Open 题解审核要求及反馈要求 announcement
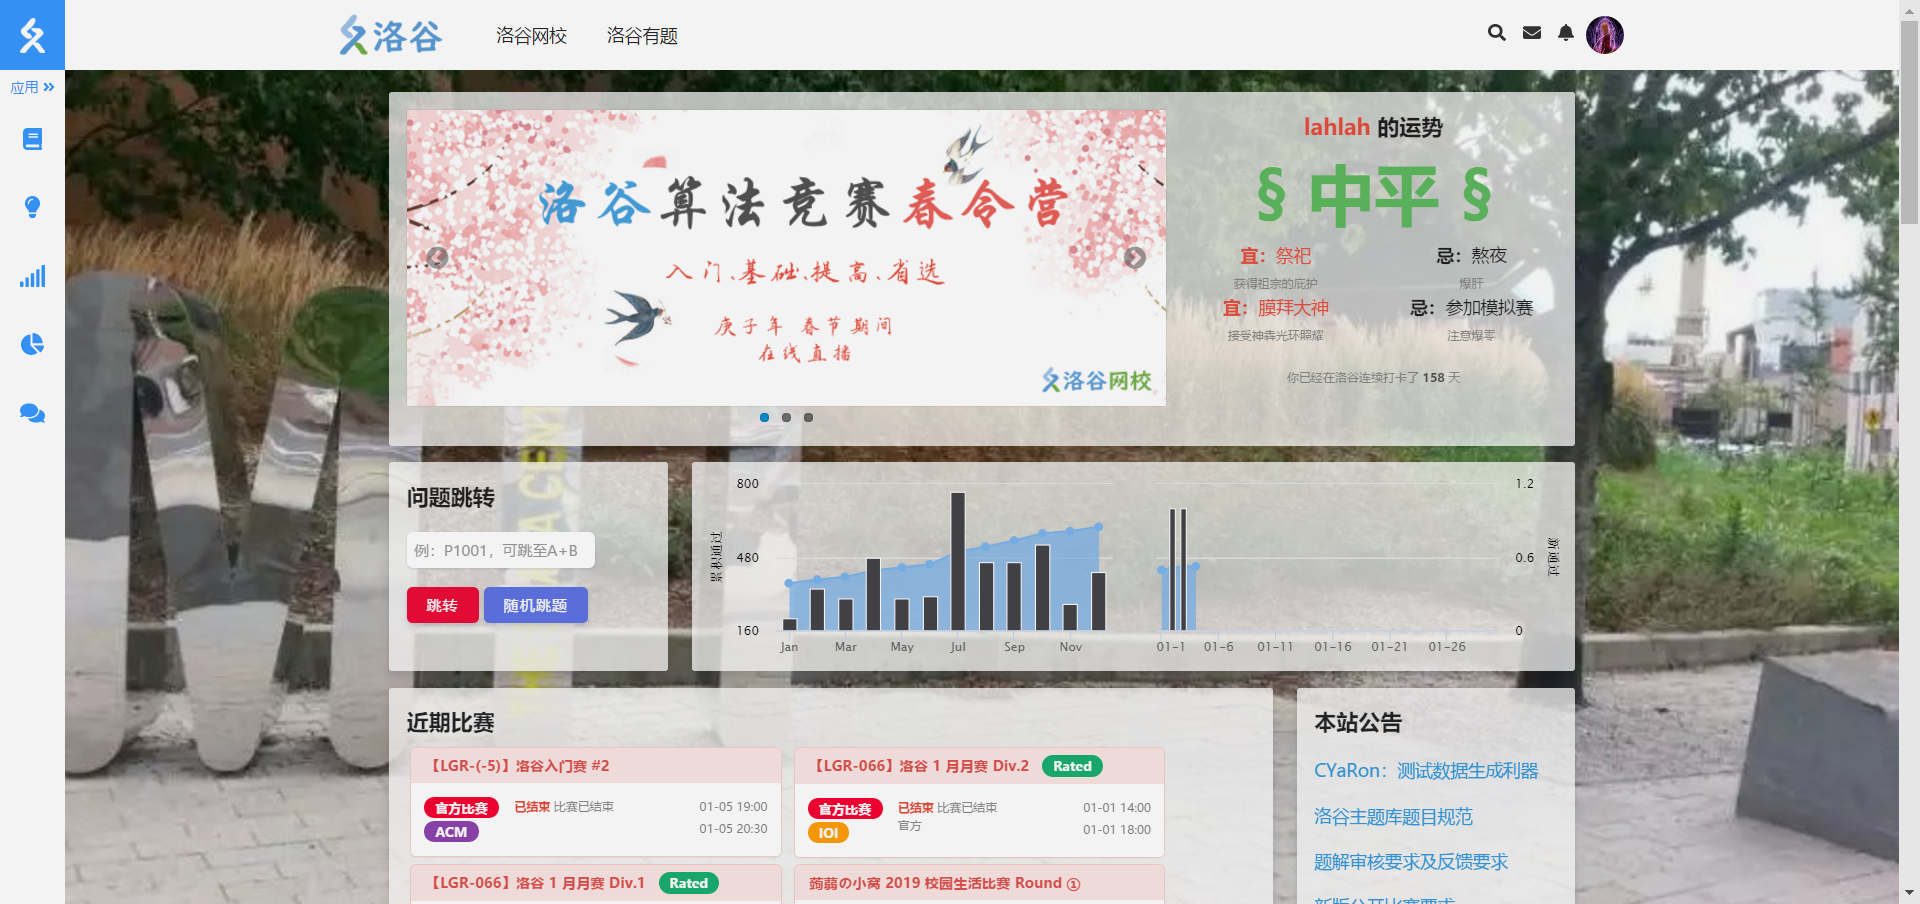This screenshot has width=1920, height=904. coord(1411,862)
